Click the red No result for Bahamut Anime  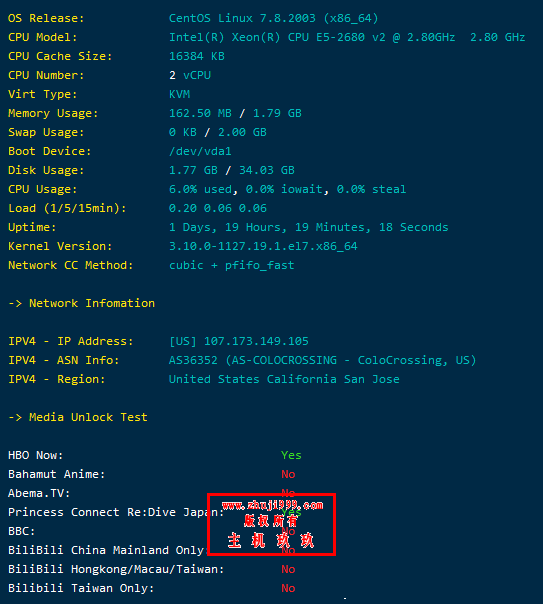[288, 474]
